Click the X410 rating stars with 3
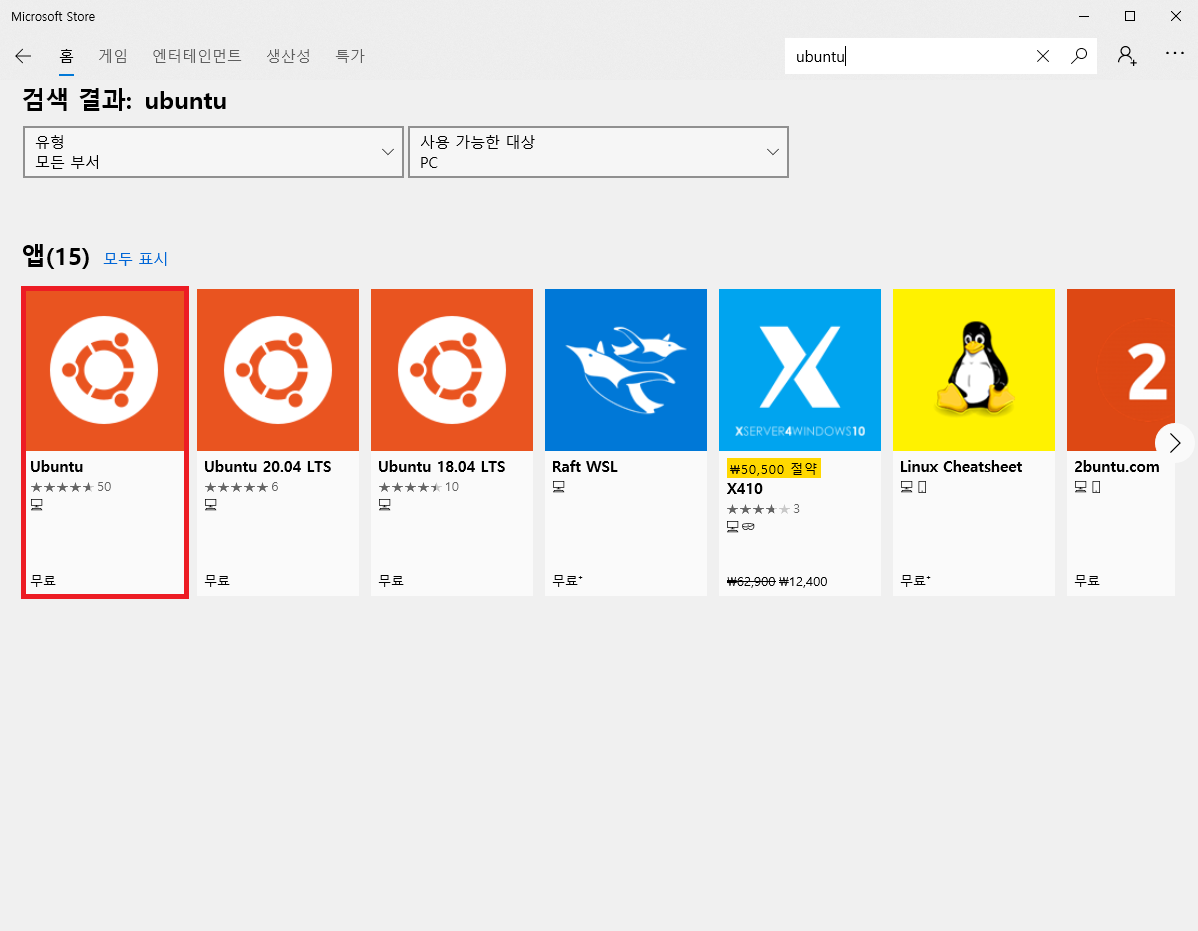Image resolution: width=1198 pixels, height=931 pixels. coord(763,509)
